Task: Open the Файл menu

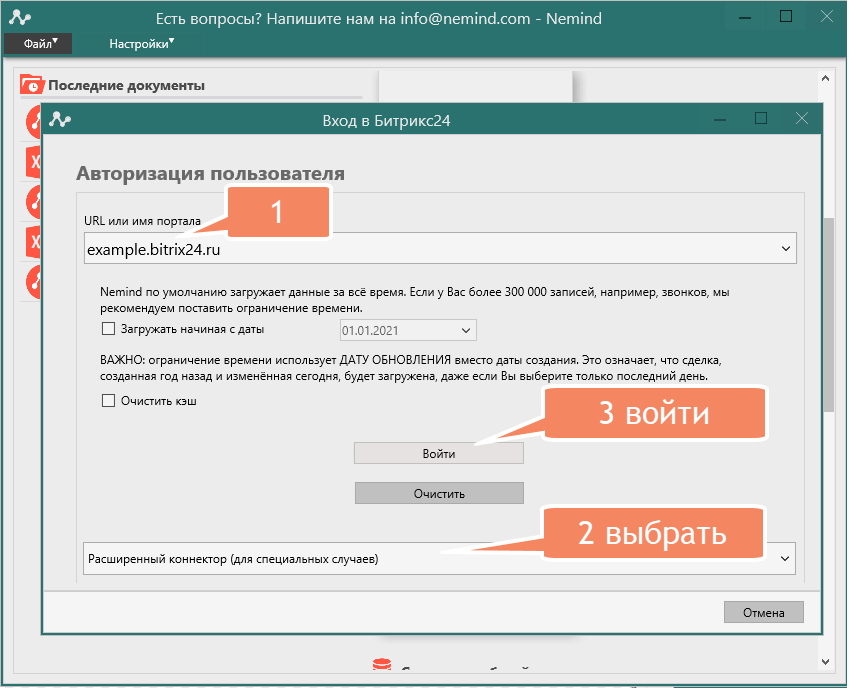Action: point(38,44)
